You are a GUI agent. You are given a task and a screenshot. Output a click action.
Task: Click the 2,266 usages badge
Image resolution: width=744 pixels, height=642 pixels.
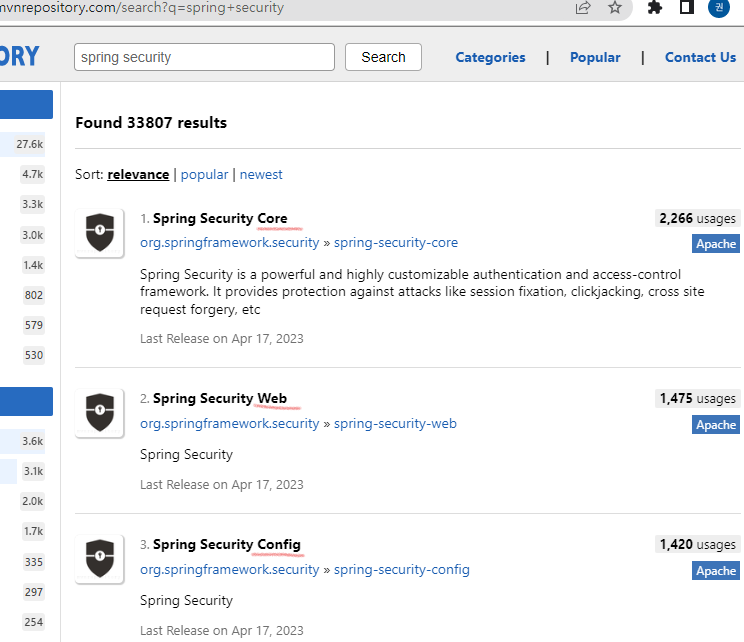697,218
